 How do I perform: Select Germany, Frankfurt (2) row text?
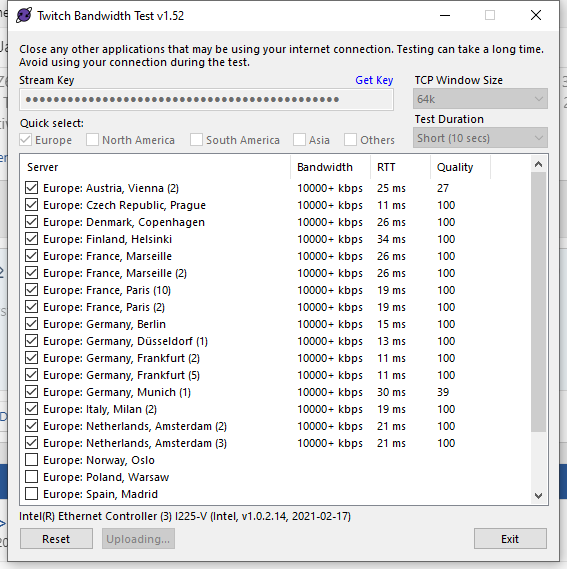point(121,358)
